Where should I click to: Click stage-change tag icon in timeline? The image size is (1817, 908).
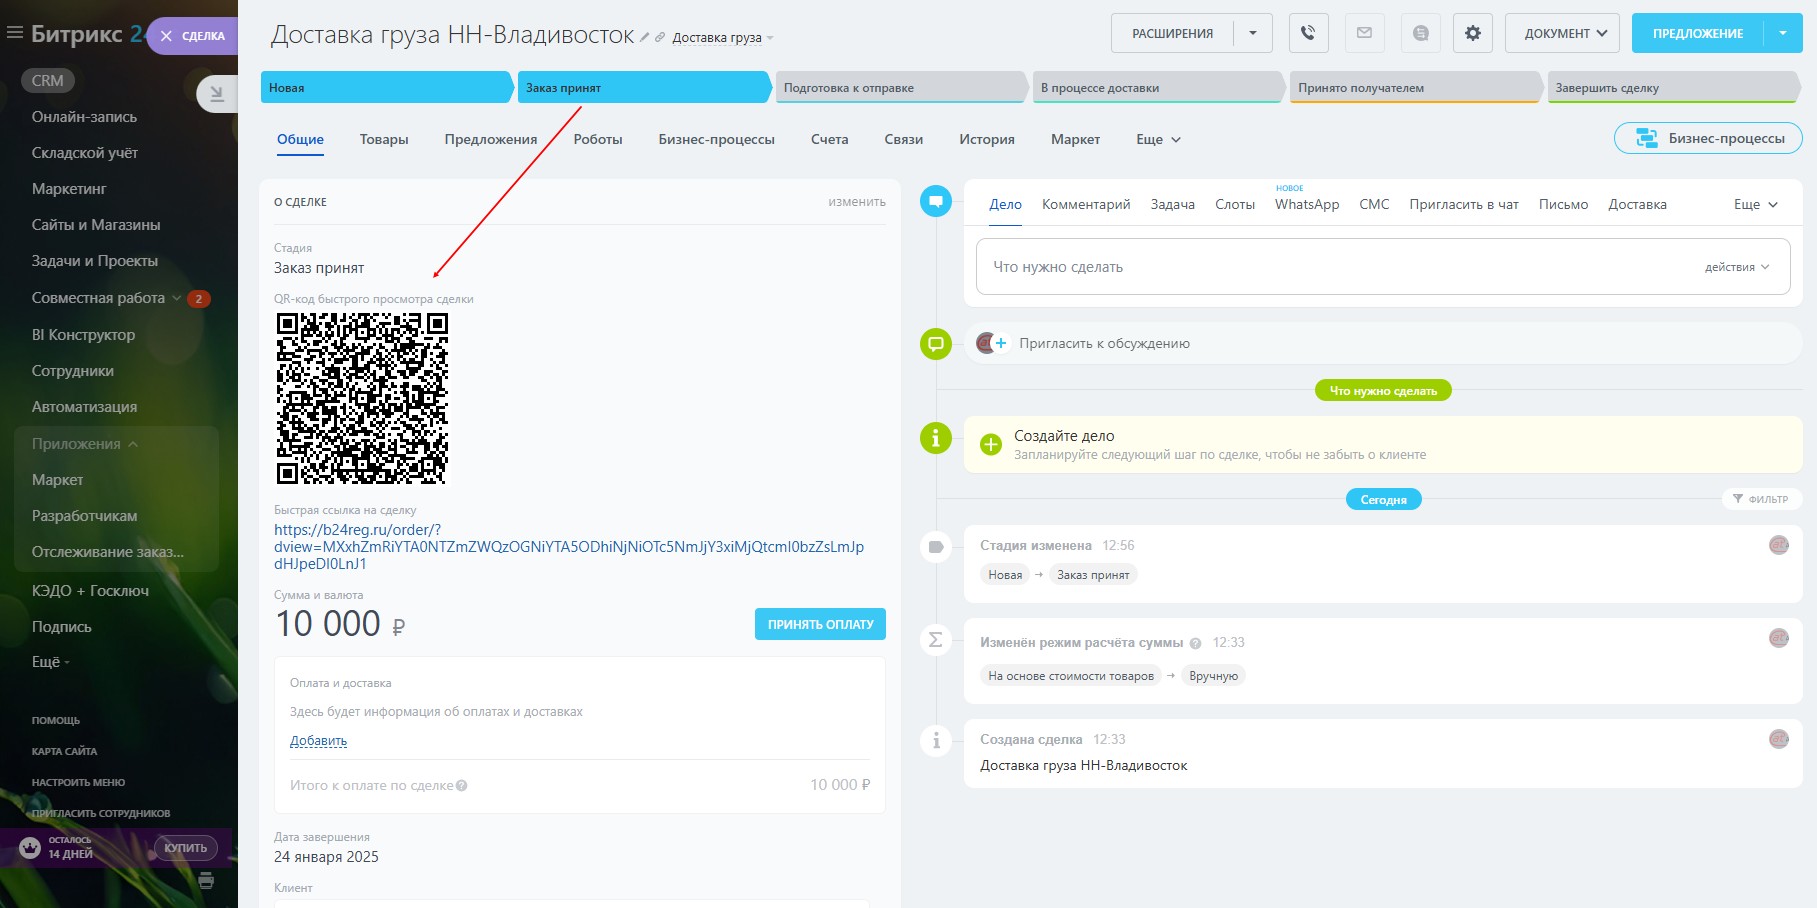(x=935, y=547)
